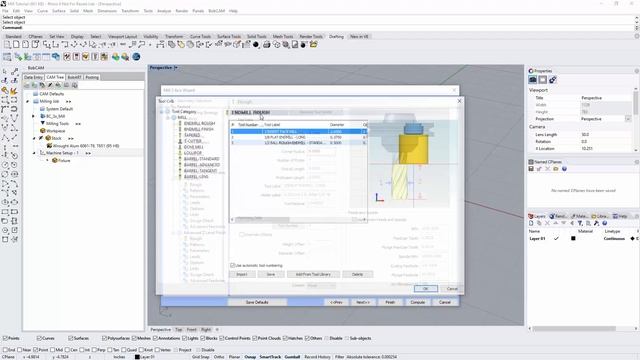Click Compute in the Mill wizard
This screenshot has height=360, width=640.
[418, 302]
